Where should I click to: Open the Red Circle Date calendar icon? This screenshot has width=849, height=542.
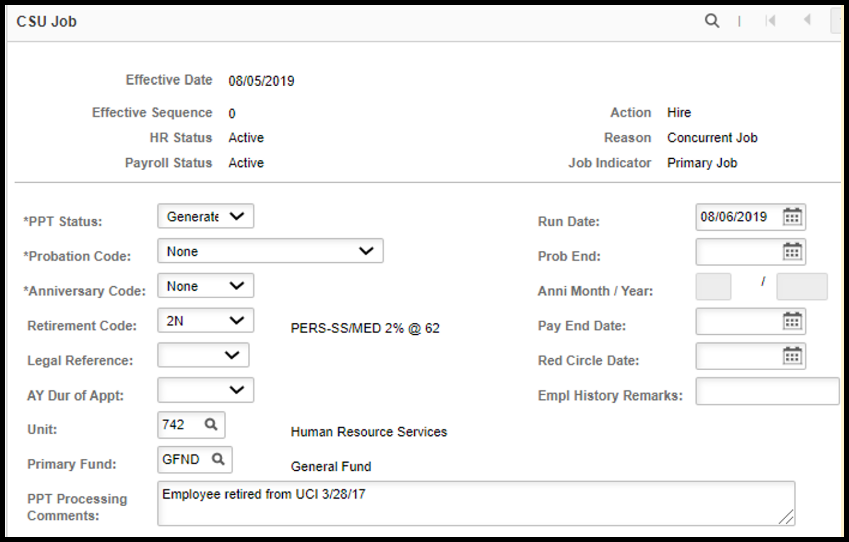(792, 356)
